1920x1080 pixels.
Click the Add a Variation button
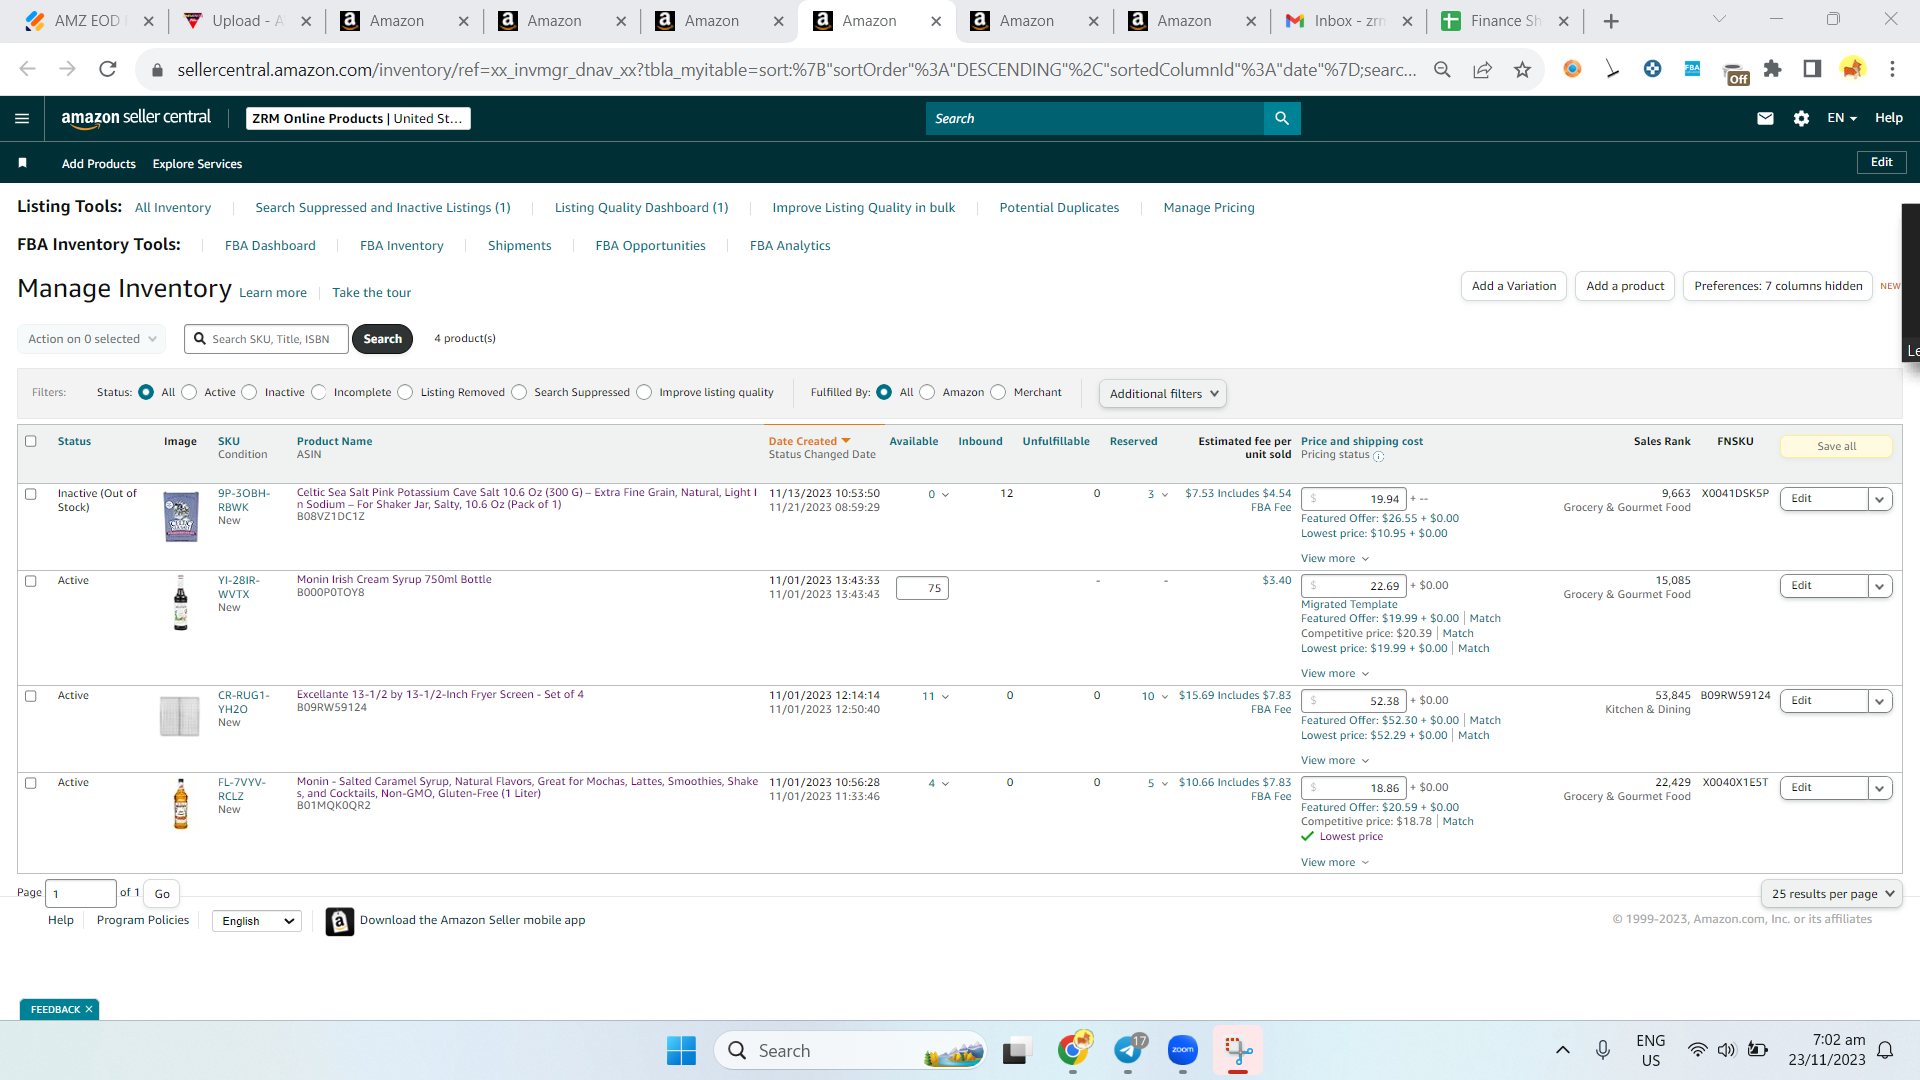click(1514, 286)
